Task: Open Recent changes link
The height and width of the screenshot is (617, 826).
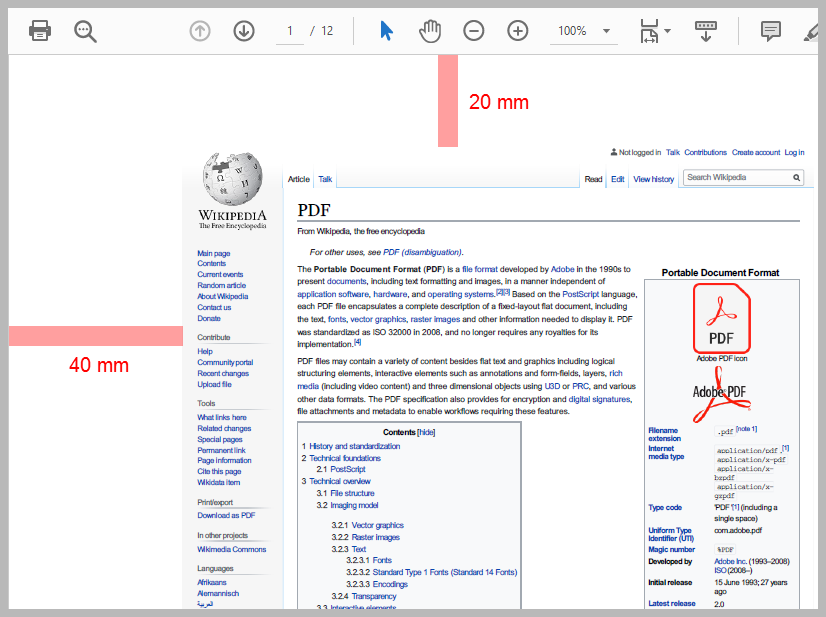Action: (x=223, y=374)
